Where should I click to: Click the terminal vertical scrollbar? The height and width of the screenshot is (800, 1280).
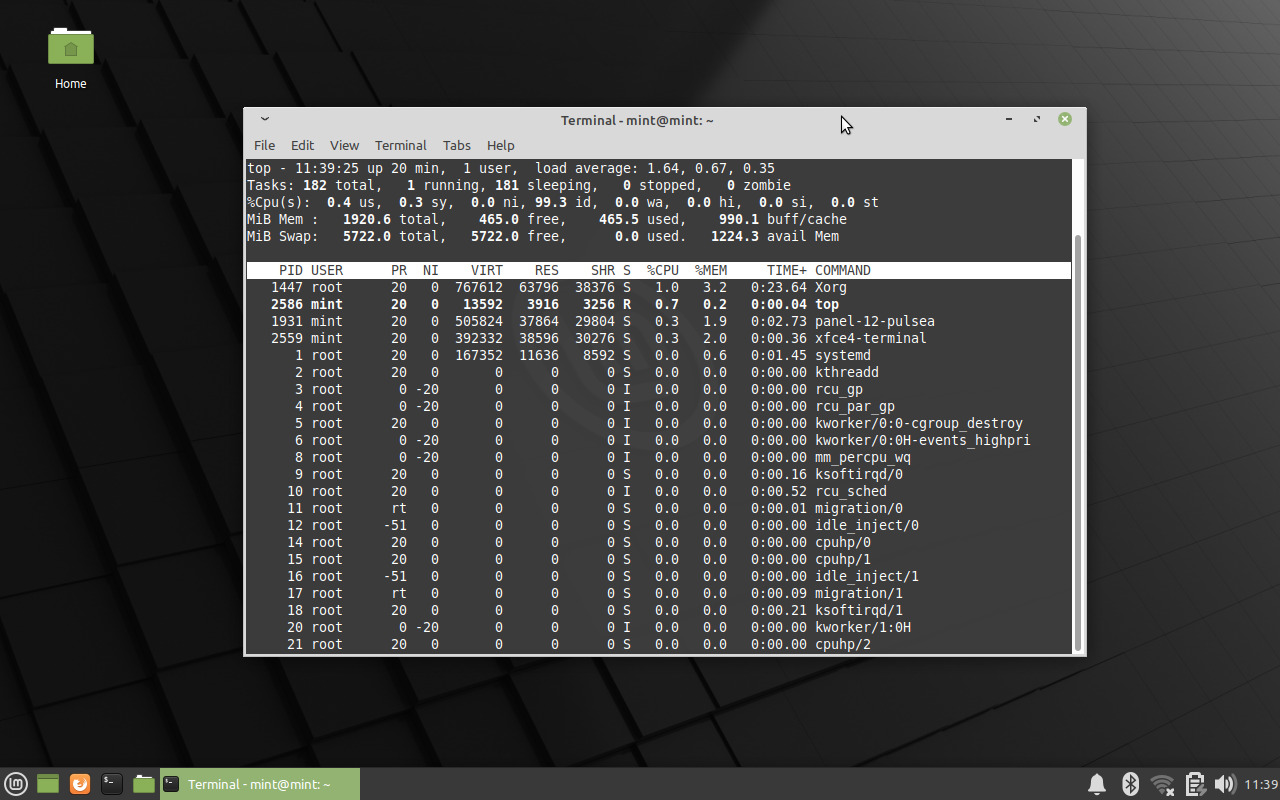click(x=1077, y=441)
